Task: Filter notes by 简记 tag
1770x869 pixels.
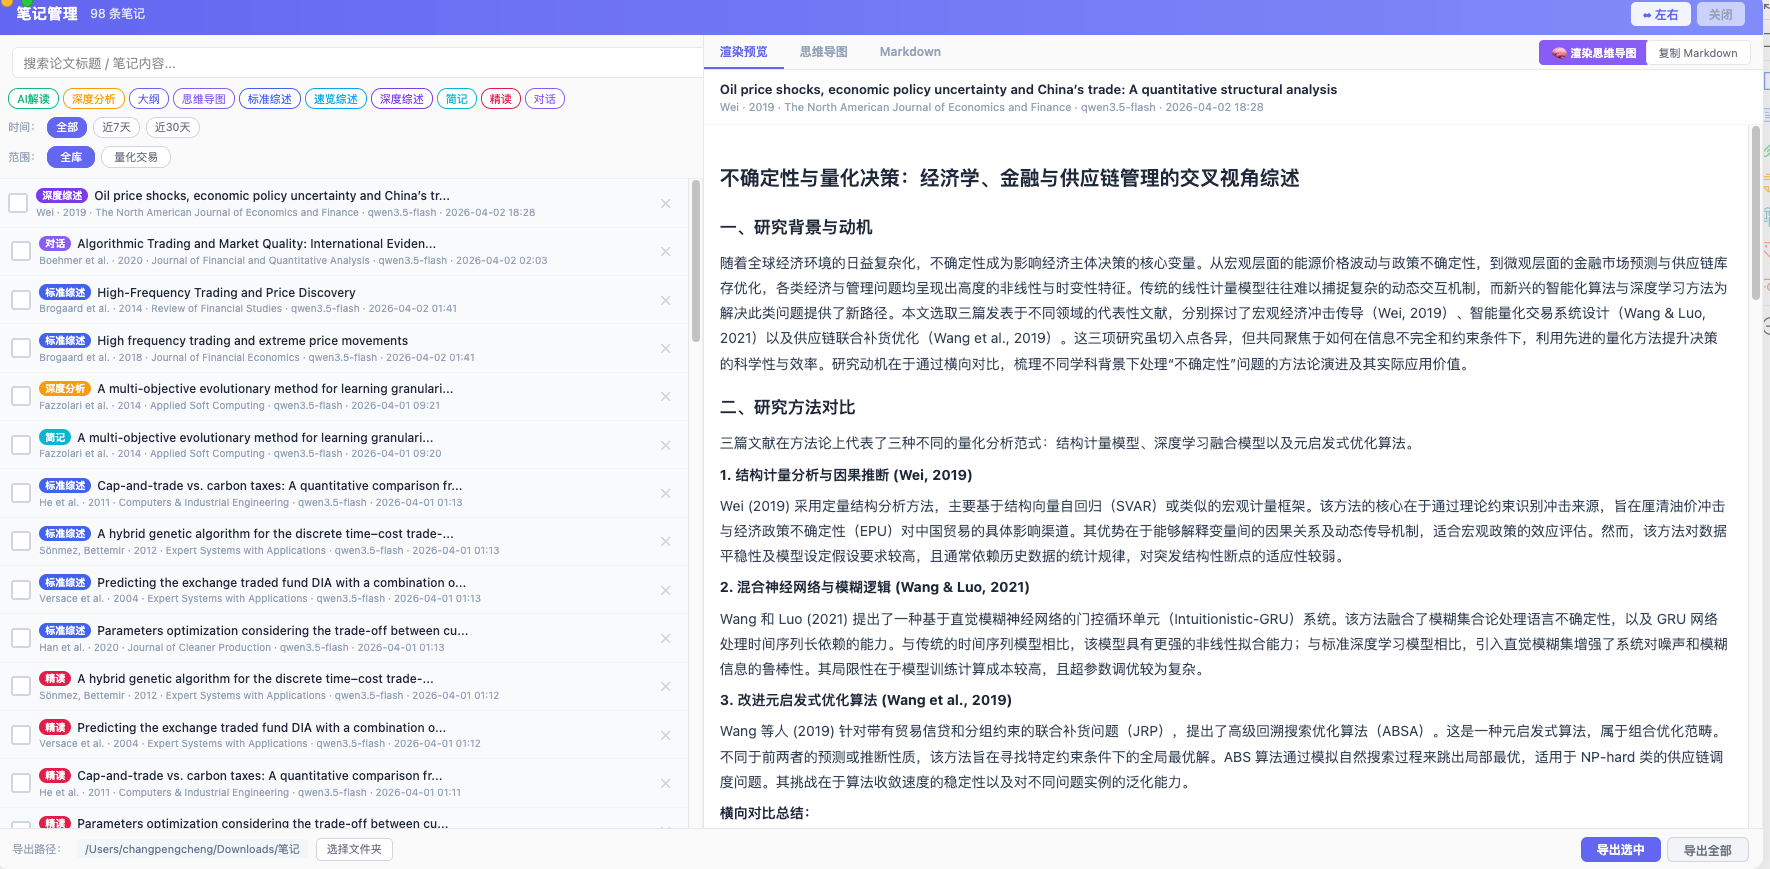Action: coord(457,99)
